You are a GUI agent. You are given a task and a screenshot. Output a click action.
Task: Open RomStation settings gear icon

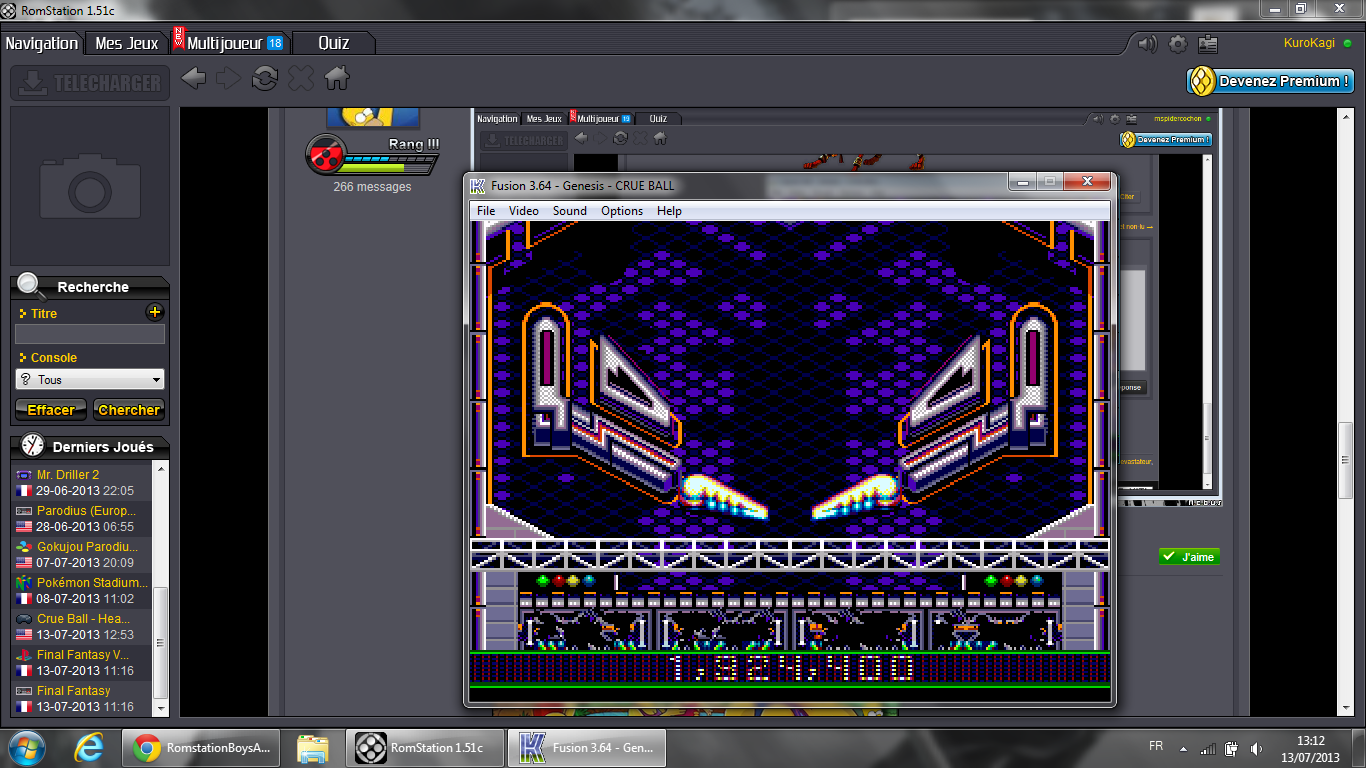[1178, 43]
